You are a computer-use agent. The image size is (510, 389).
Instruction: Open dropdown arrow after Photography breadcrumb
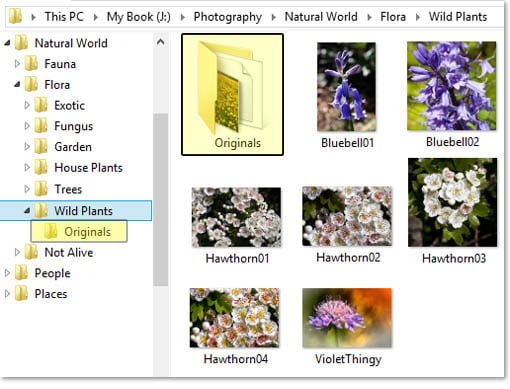pyautogui.click(x=273, y=17)
